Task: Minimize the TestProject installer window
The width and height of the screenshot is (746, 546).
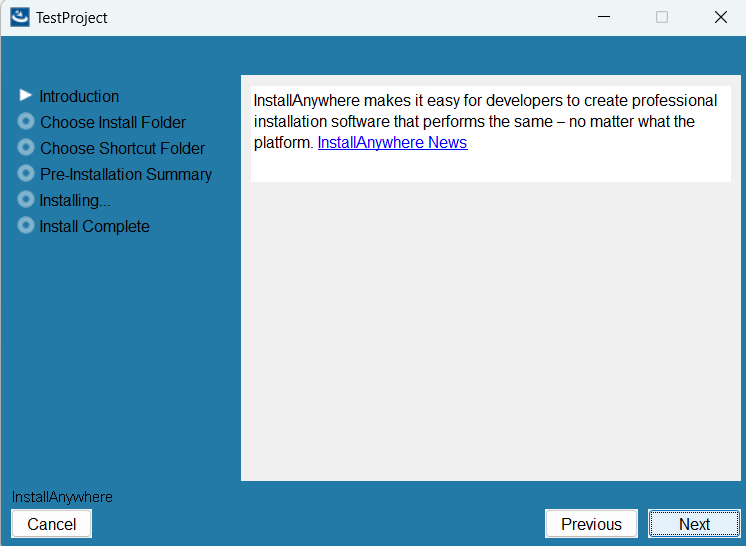Action: [603, 17]
